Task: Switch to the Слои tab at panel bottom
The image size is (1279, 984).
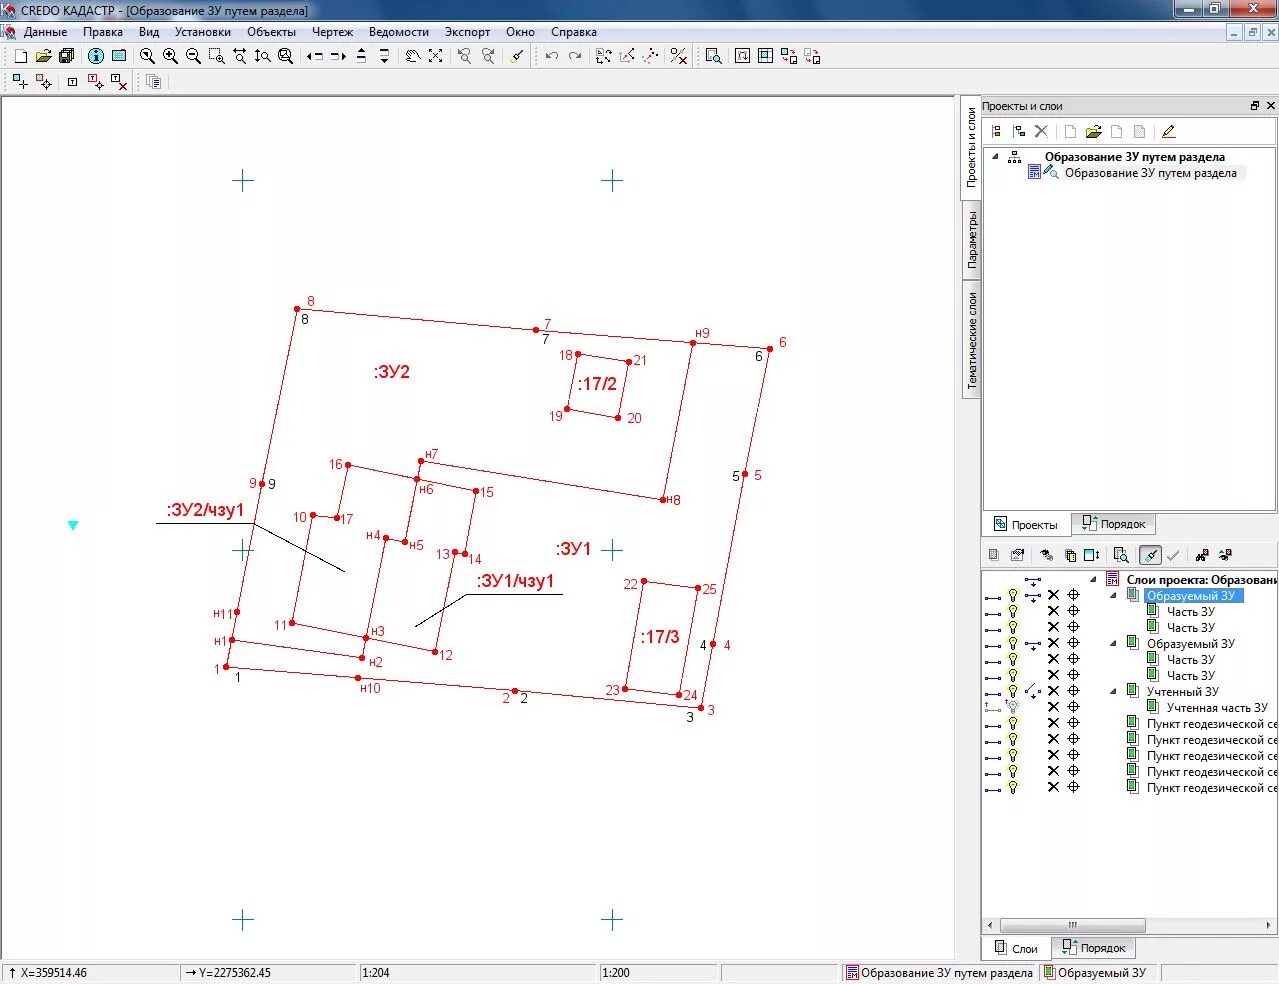Action: (1016, 948)
